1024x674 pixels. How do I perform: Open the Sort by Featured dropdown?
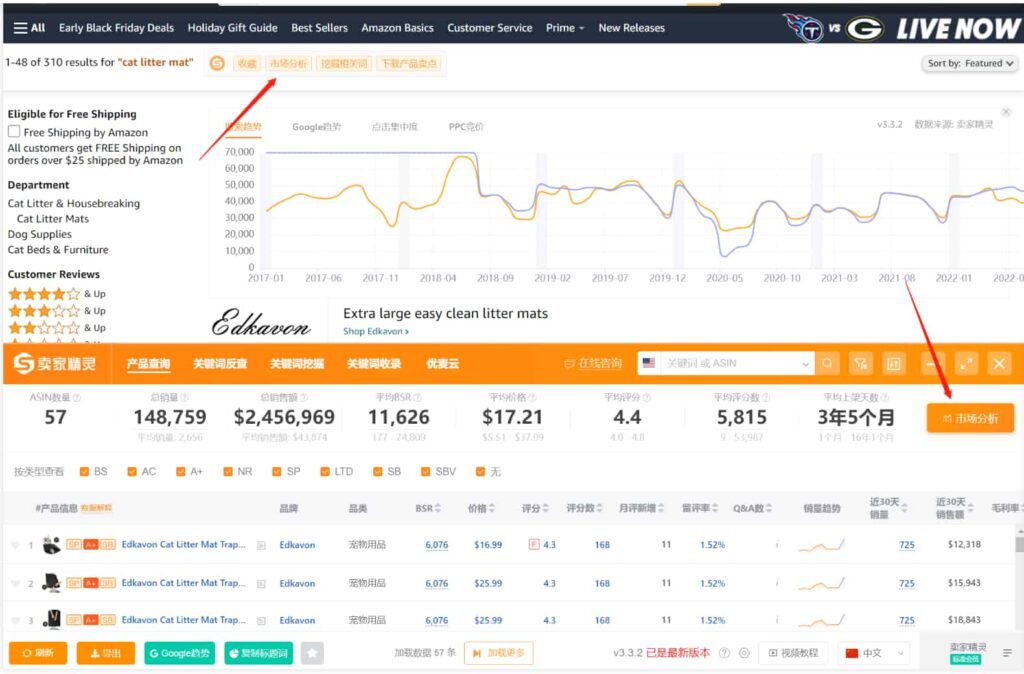(969, 63)
